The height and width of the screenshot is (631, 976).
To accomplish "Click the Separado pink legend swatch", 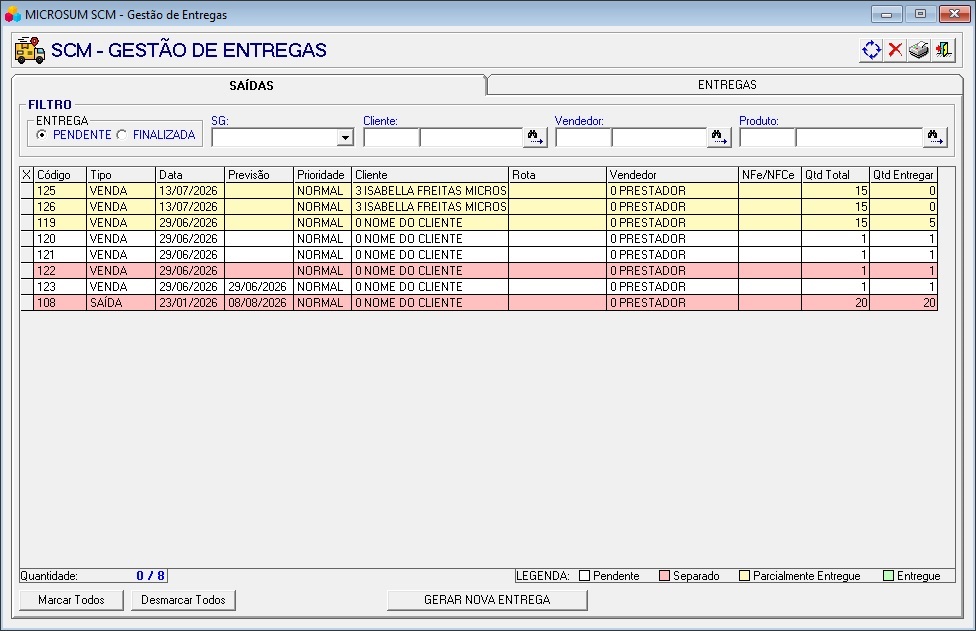I will [x=664, y=576].
